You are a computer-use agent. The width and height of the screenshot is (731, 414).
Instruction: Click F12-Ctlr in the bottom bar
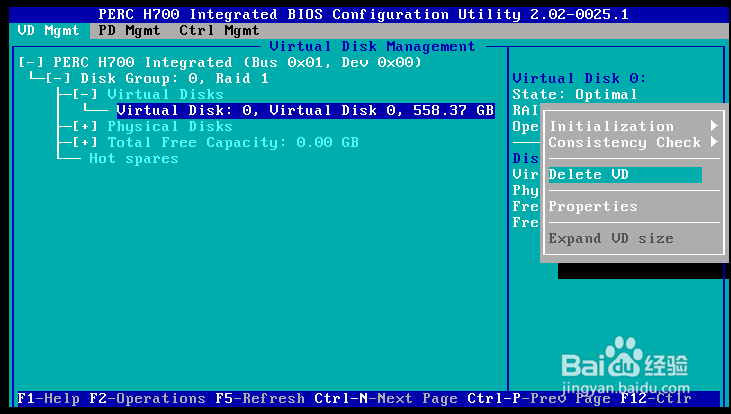point(656,399)
